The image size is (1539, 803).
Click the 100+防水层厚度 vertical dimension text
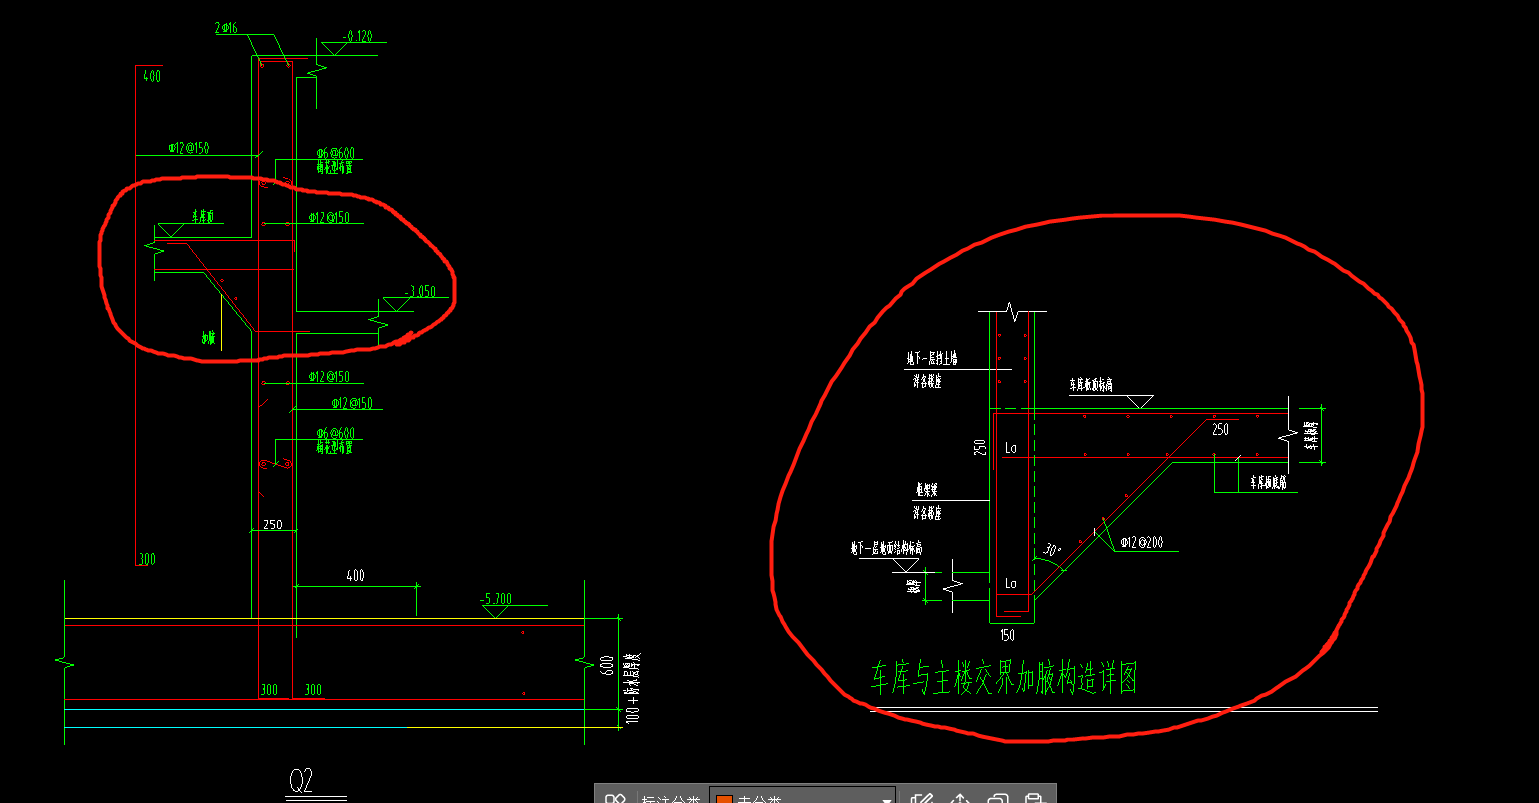632,690
